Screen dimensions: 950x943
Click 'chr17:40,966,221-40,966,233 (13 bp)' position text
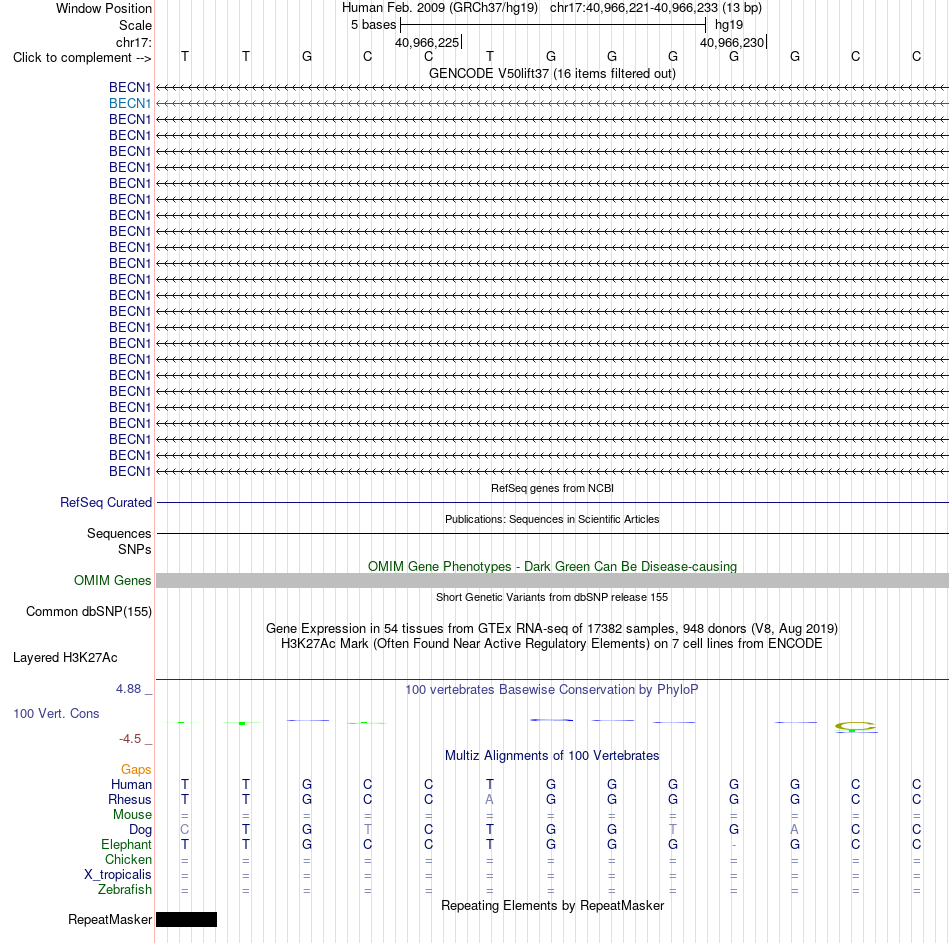coord(656,8)
